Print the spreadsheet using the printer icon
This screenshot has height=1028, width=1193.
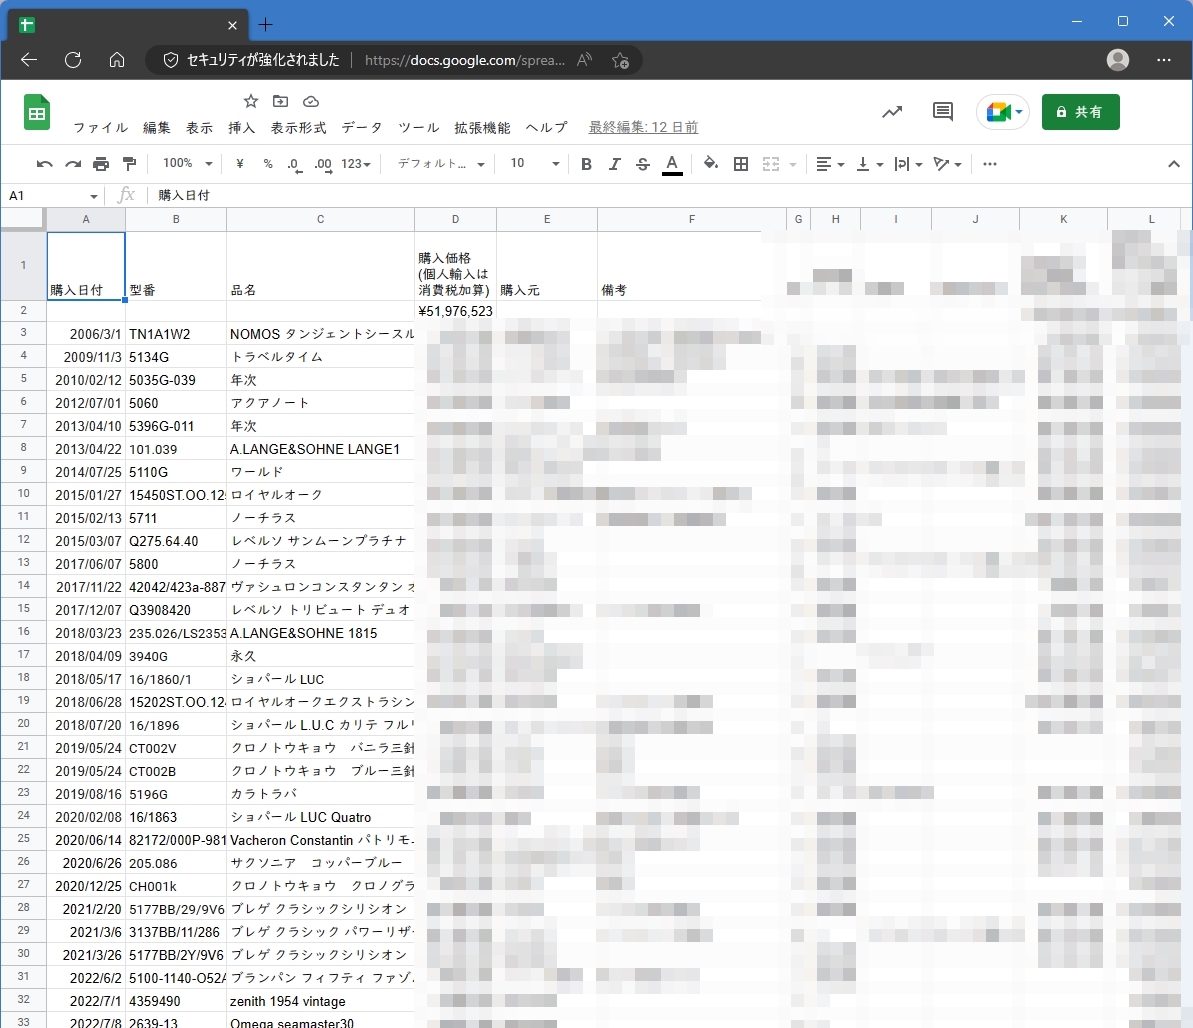tap(100, 164)
